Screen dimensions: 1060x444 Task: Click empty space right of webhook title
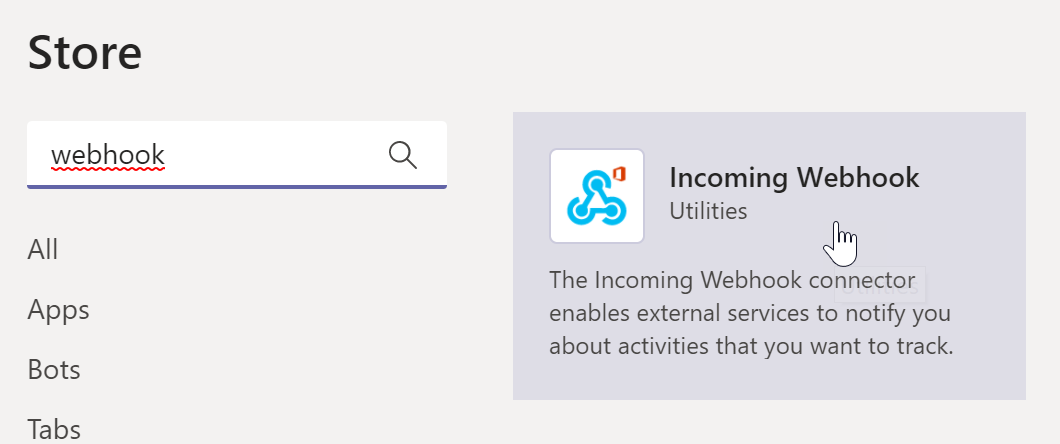click(971, 178)
